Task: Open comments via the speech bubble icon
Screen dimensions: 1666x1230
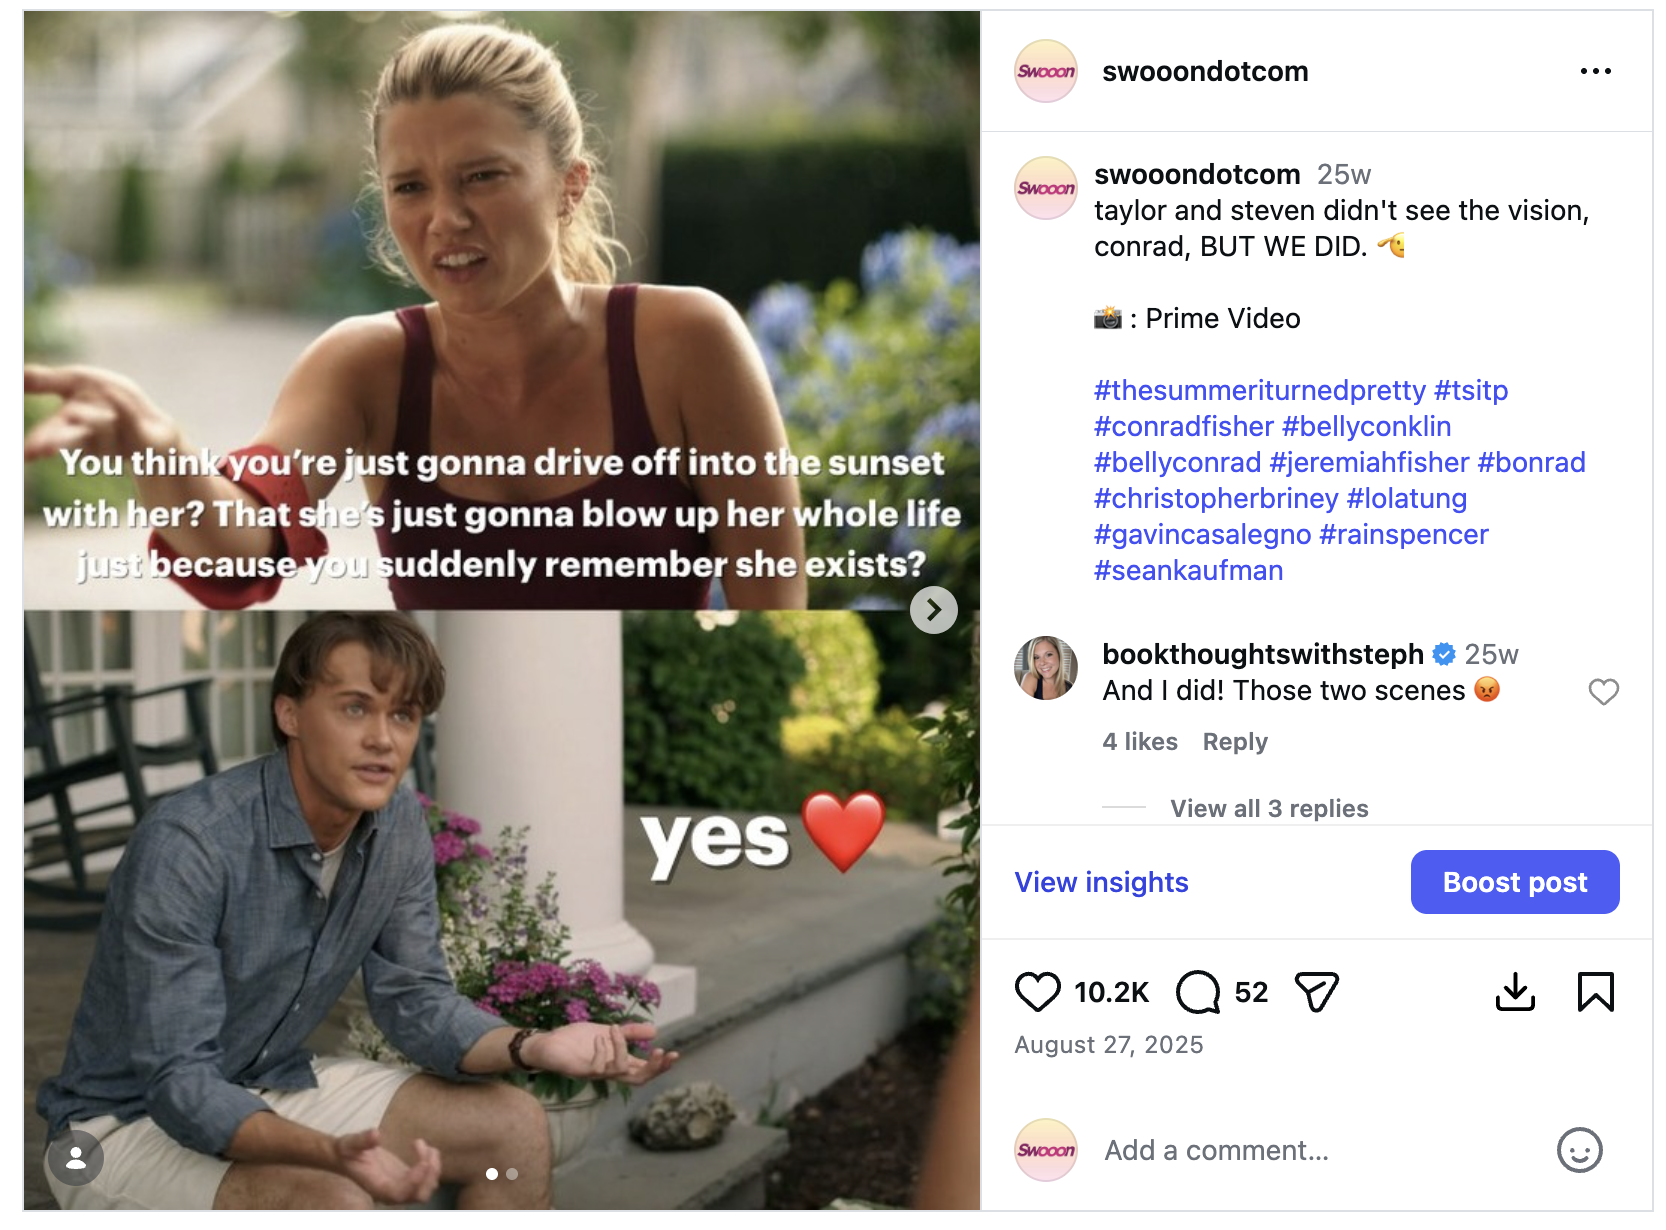Action: click(x=1198, y=992)
